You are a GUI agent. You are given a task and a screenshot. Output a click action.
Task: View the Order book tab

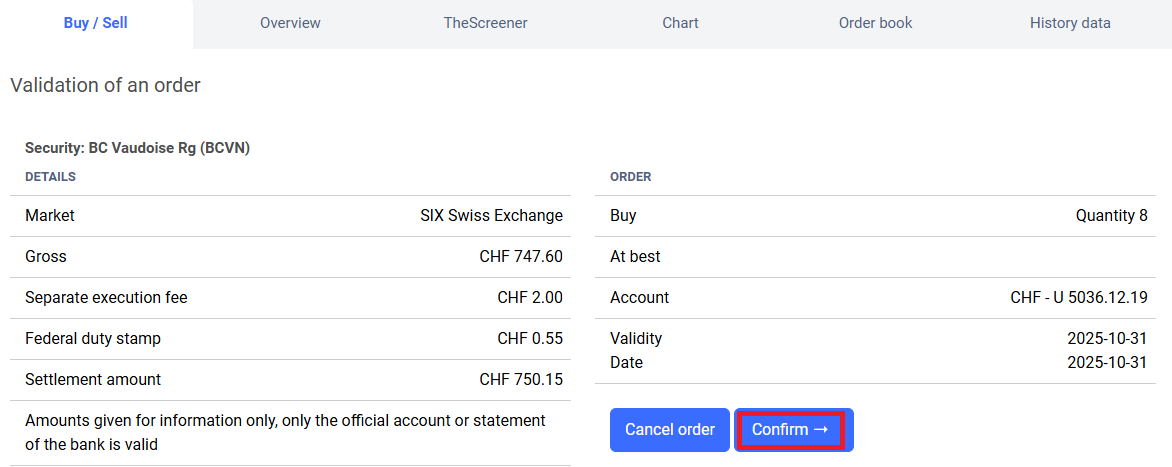point(875,23)
